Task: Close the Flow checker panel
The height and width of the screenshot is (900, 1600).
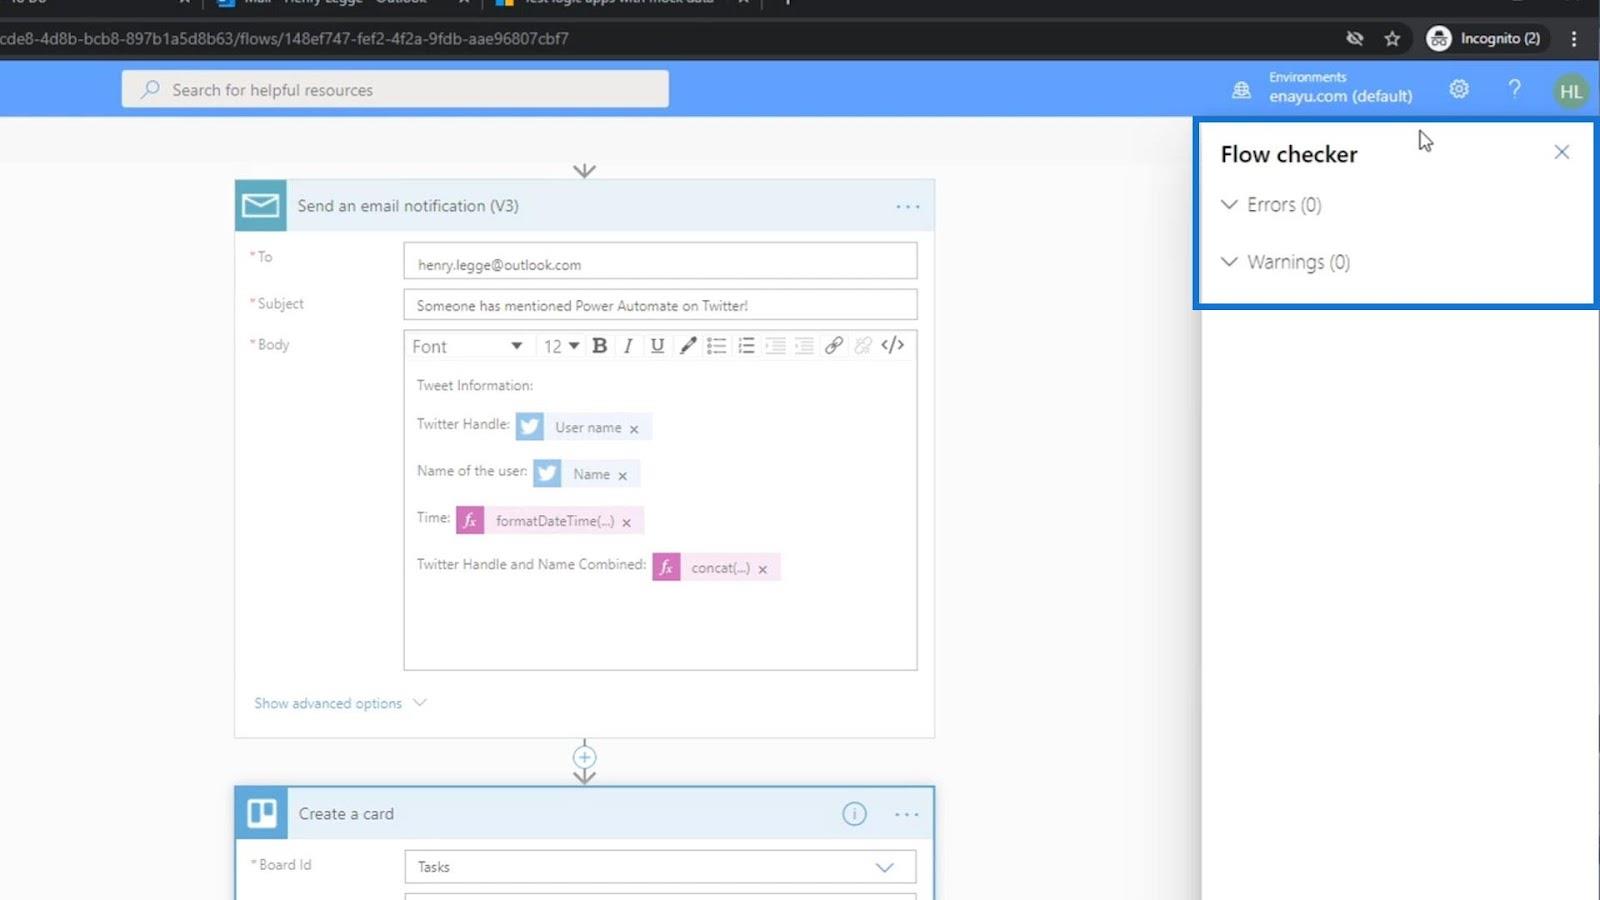Action: pos(1562,152)
